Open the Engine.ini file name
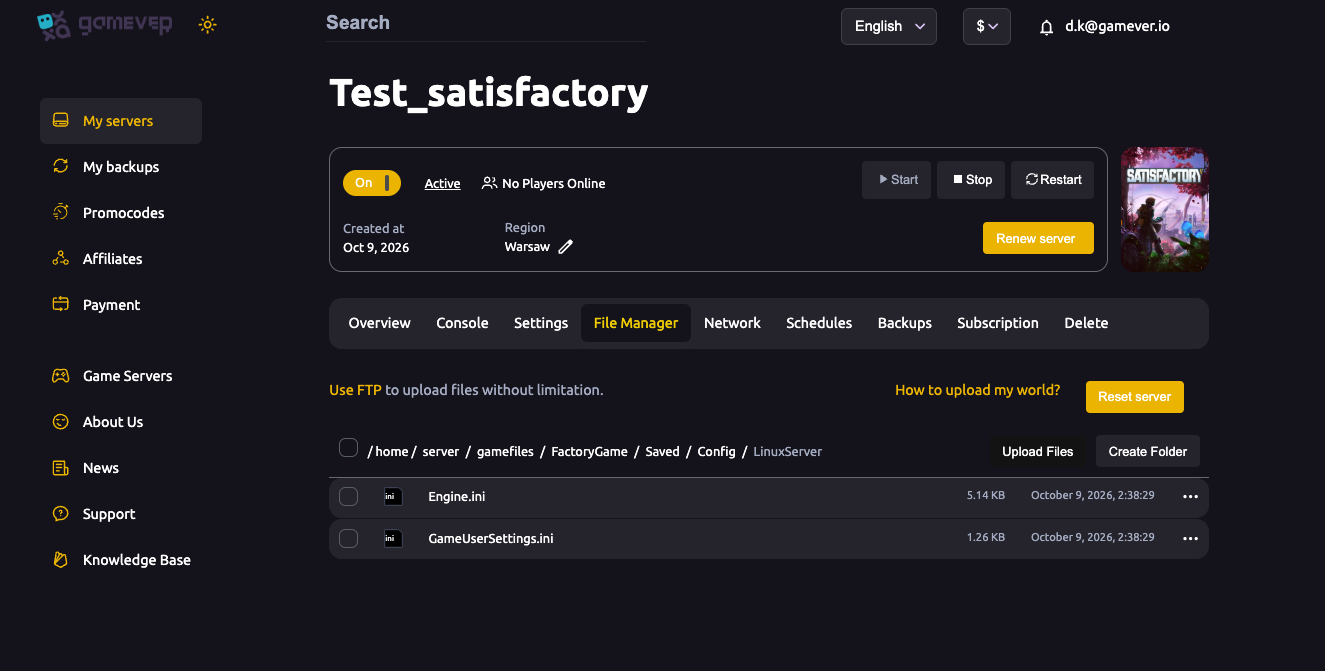The width and height of the screenshot is (1325, 671). tap(457, 496)
